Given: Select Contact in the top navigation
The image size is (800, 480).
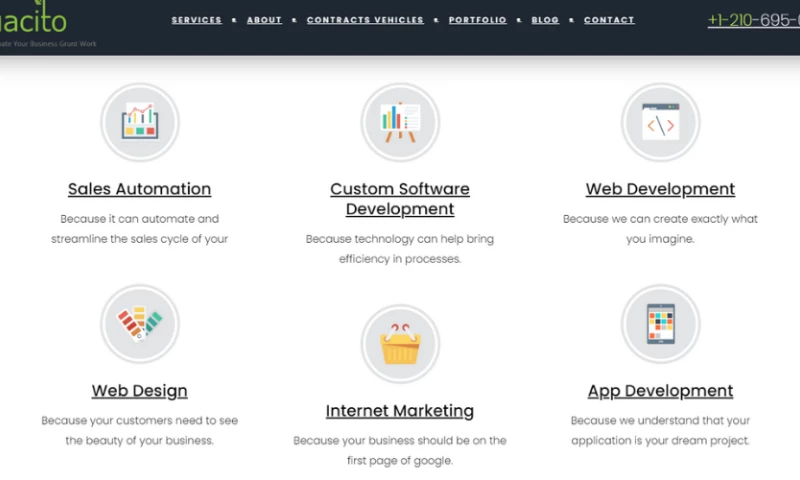Looking at the screenshot, I should pos(609,20).
